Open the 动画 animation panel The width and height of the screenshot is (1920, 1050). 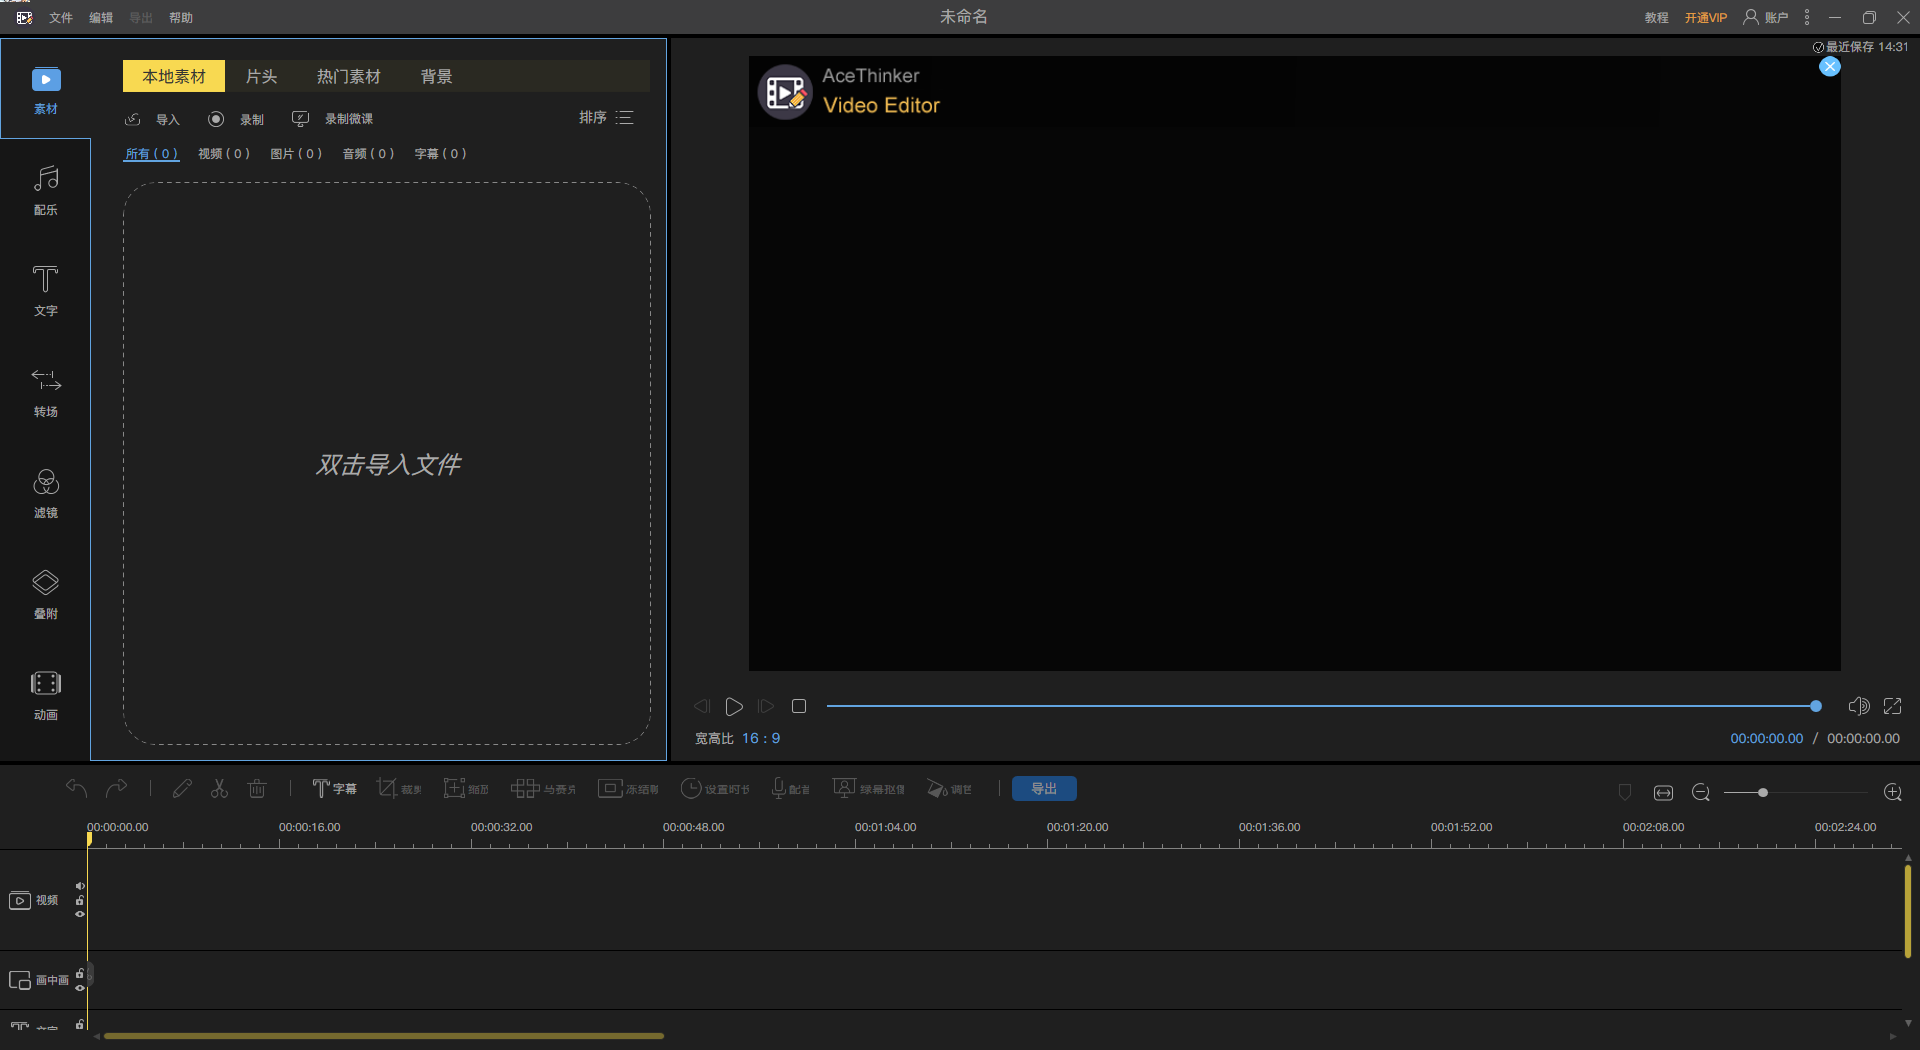(x=46, y=695)
